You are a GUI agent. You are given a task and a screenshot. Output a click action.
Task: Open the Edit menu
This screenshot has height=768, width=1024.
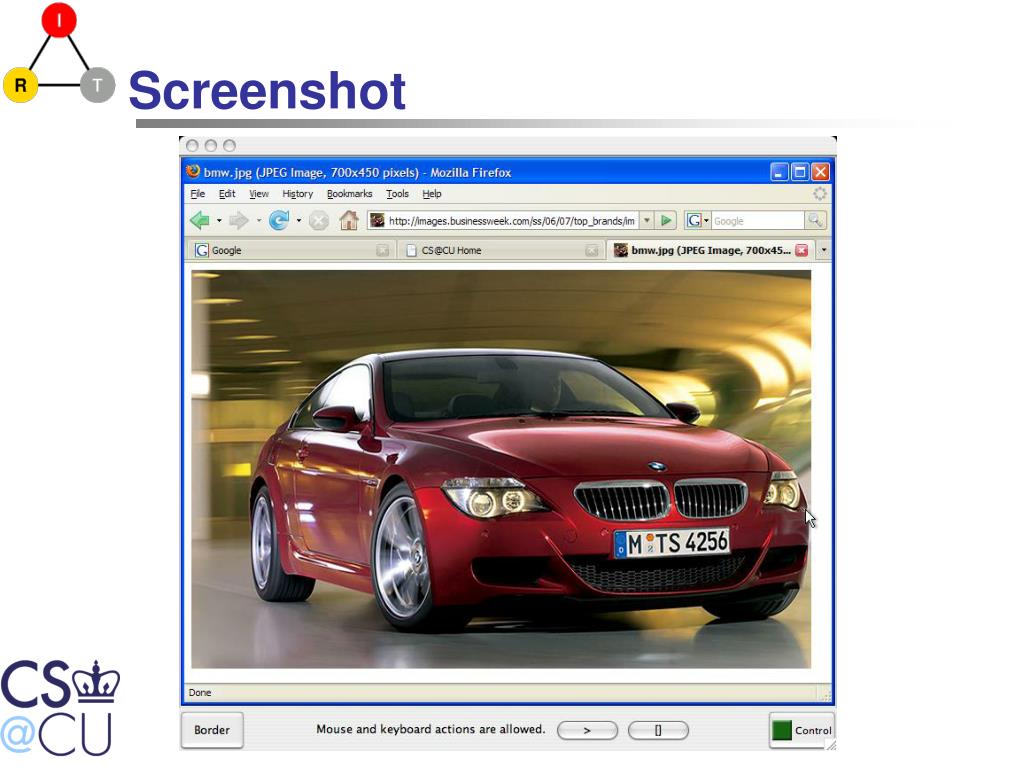227,193
